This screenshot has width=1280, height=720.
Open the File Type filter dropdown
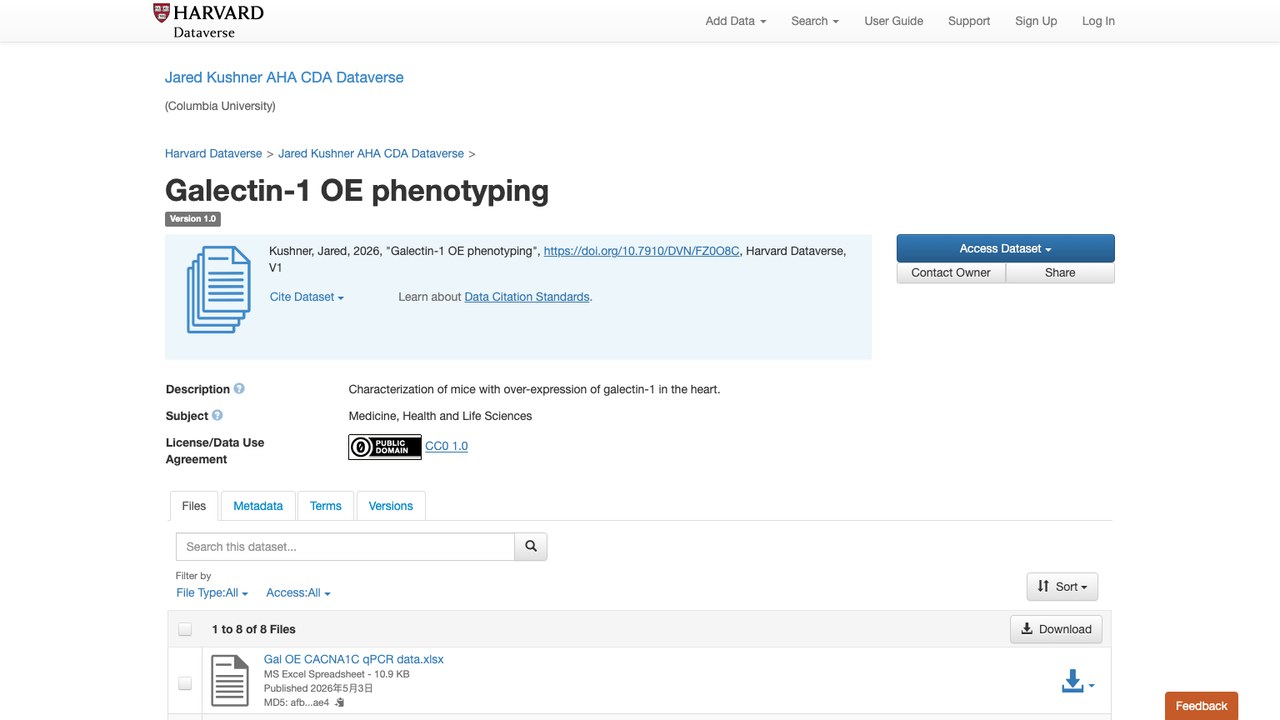(212, 593)
